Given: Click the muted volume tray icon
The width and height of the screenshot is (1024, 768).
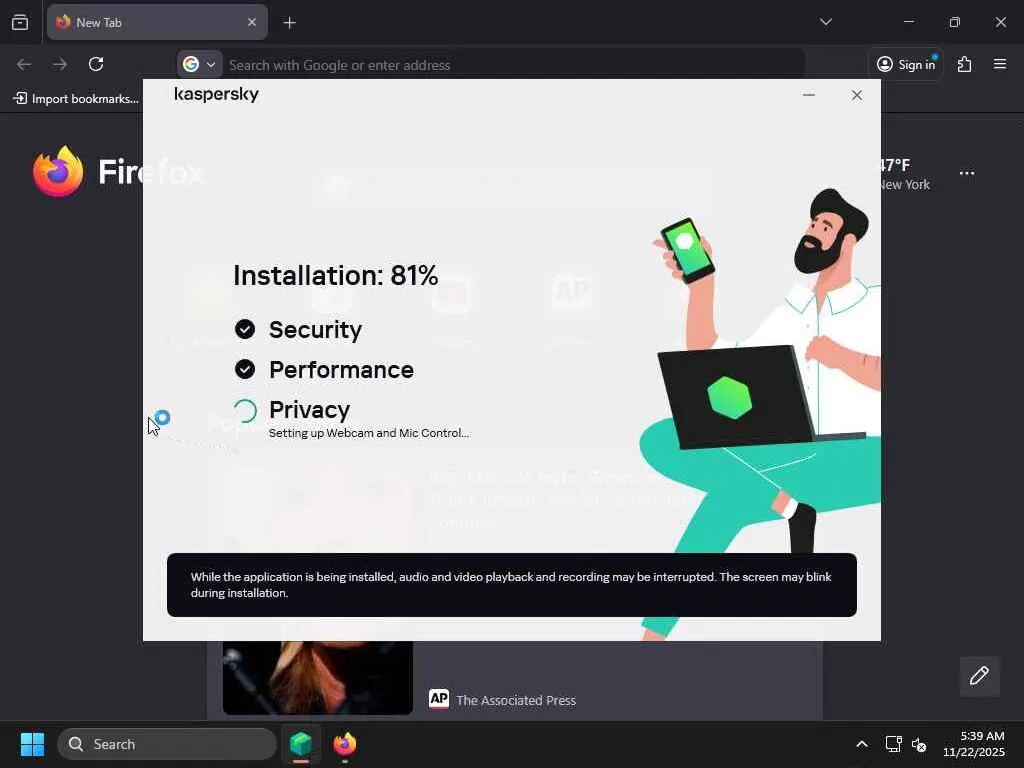Looking at the screenshot, I should pyautogui.click(x=919, y=744).
